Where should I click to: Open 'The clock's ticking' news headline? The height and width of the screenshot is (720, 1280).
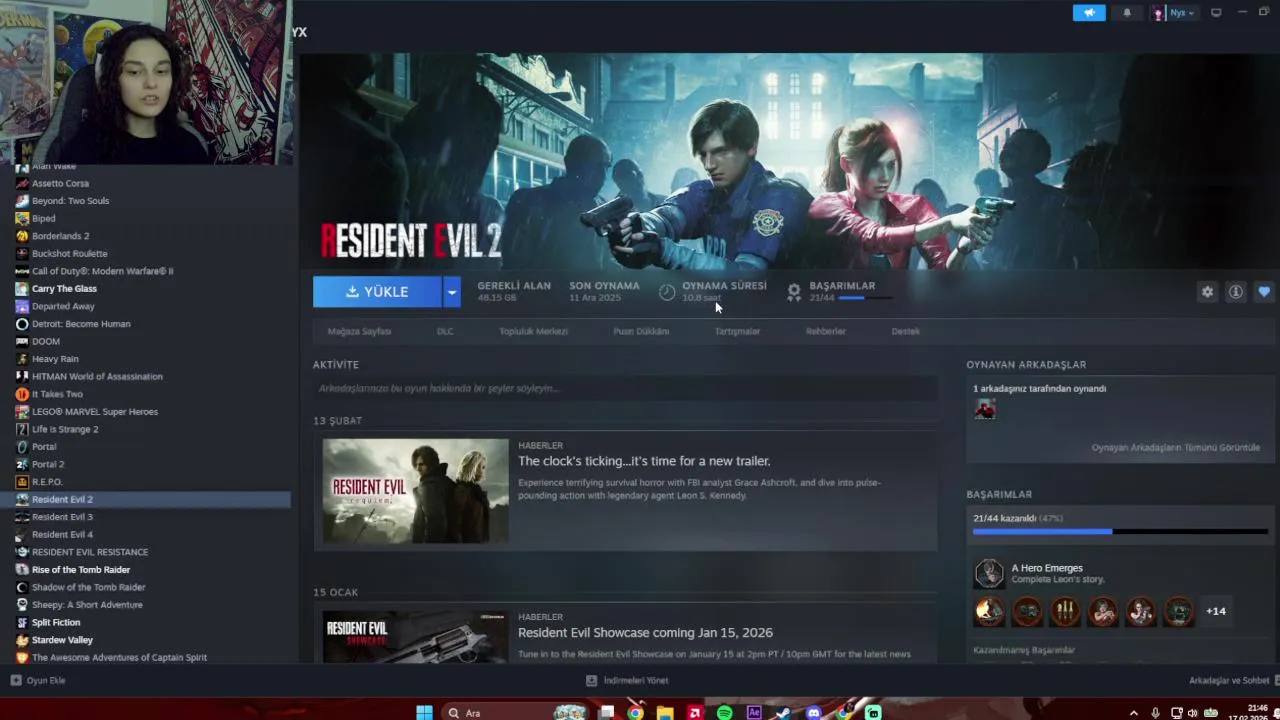tap(644, 461)
